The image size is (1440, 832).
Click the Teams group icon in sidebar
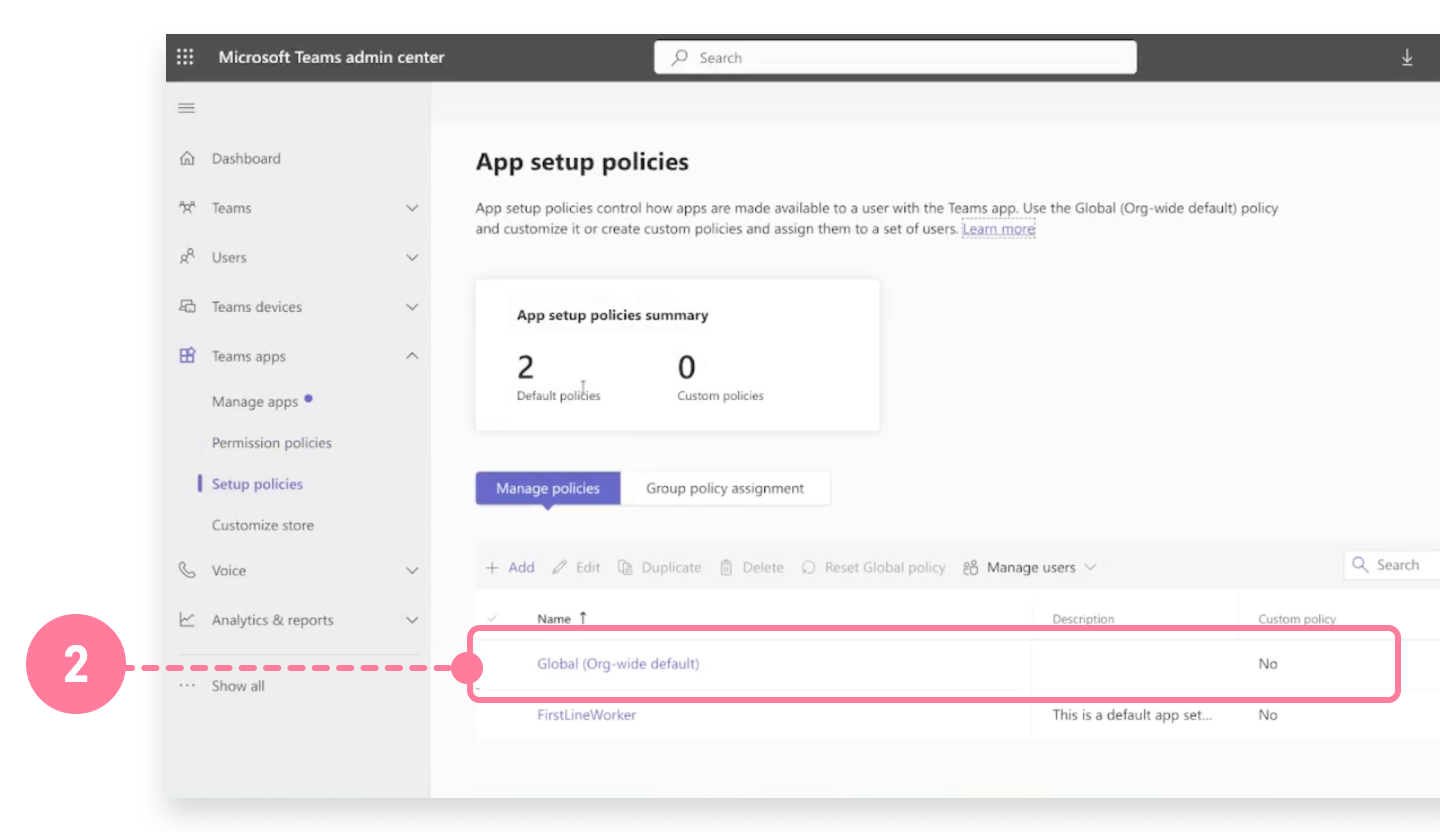tap(187, 208)
